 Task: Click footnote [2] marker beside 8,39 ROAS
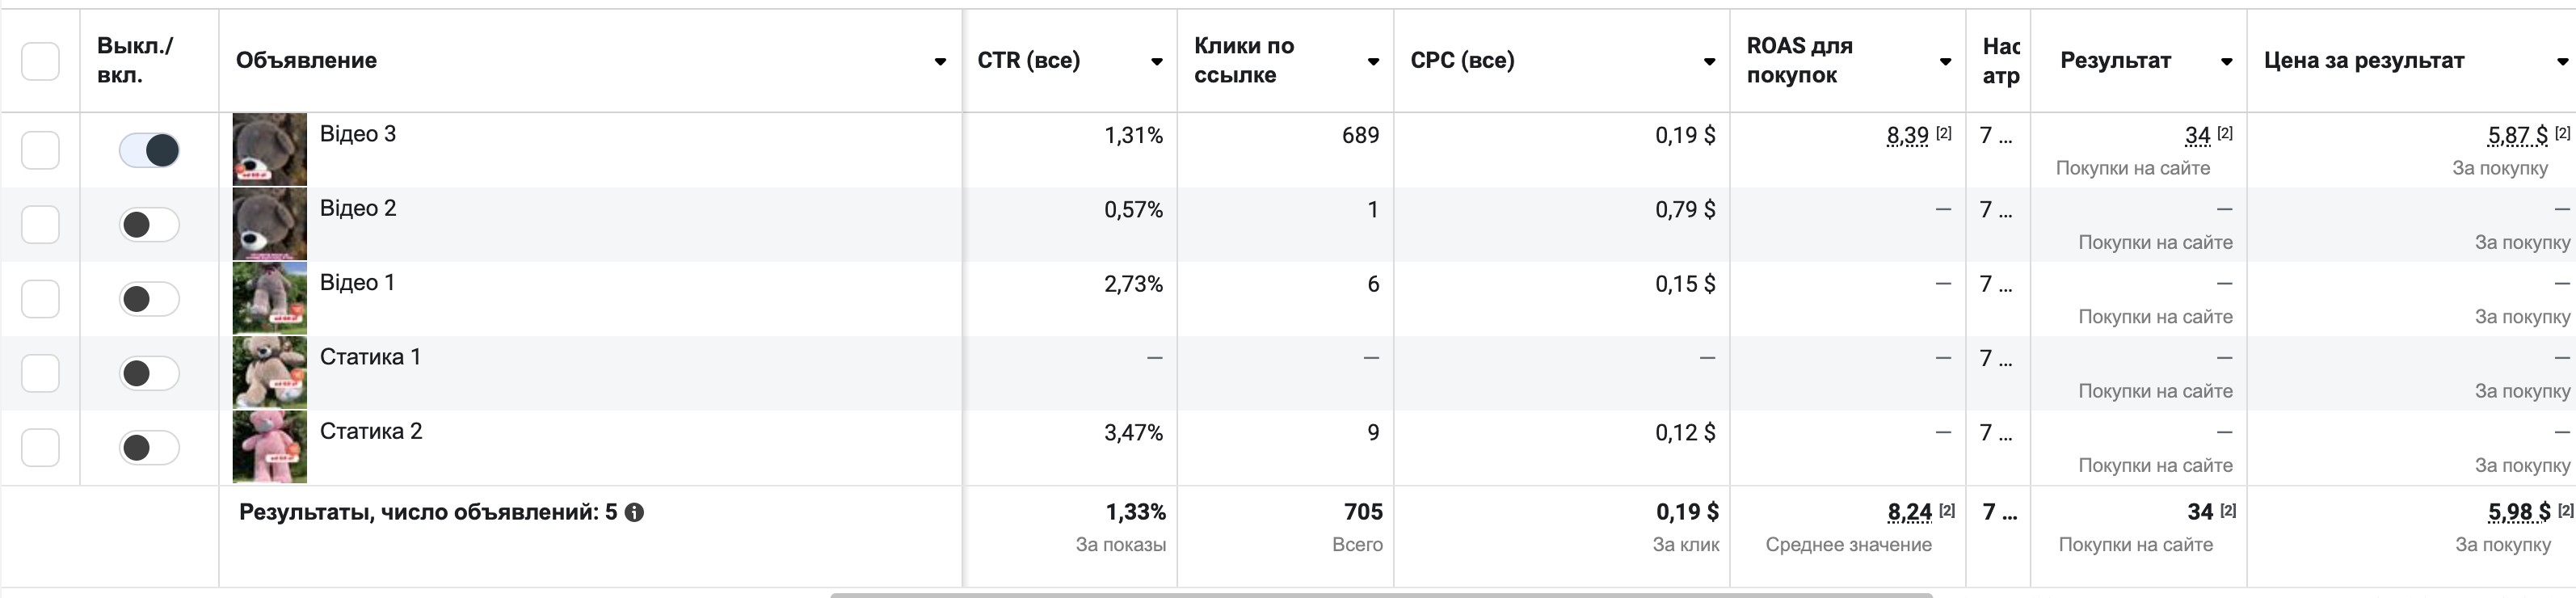pos(1943,133)
